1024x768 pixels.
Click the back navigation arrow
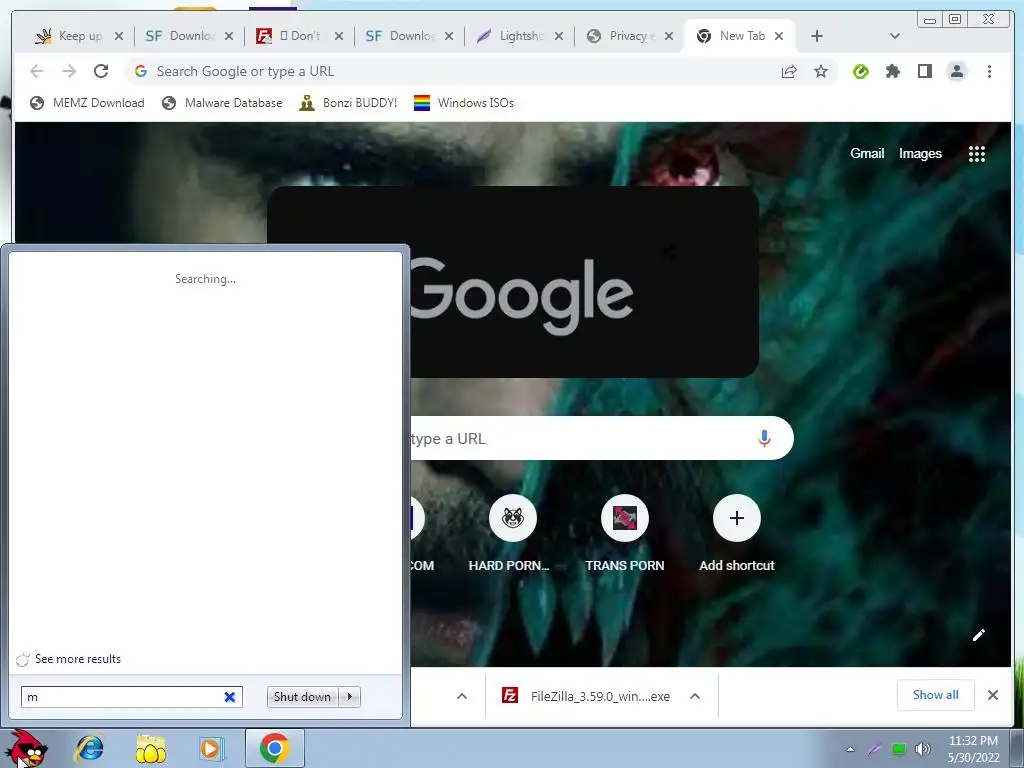point(37,71)
